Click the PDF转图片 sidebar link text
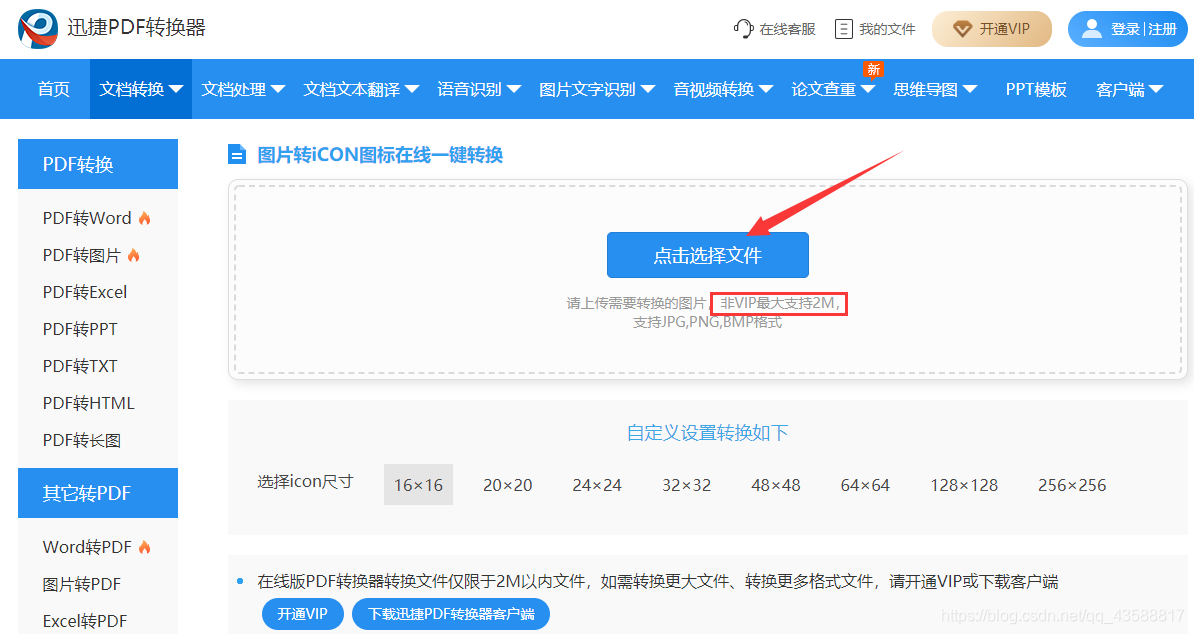 point(81,255)
